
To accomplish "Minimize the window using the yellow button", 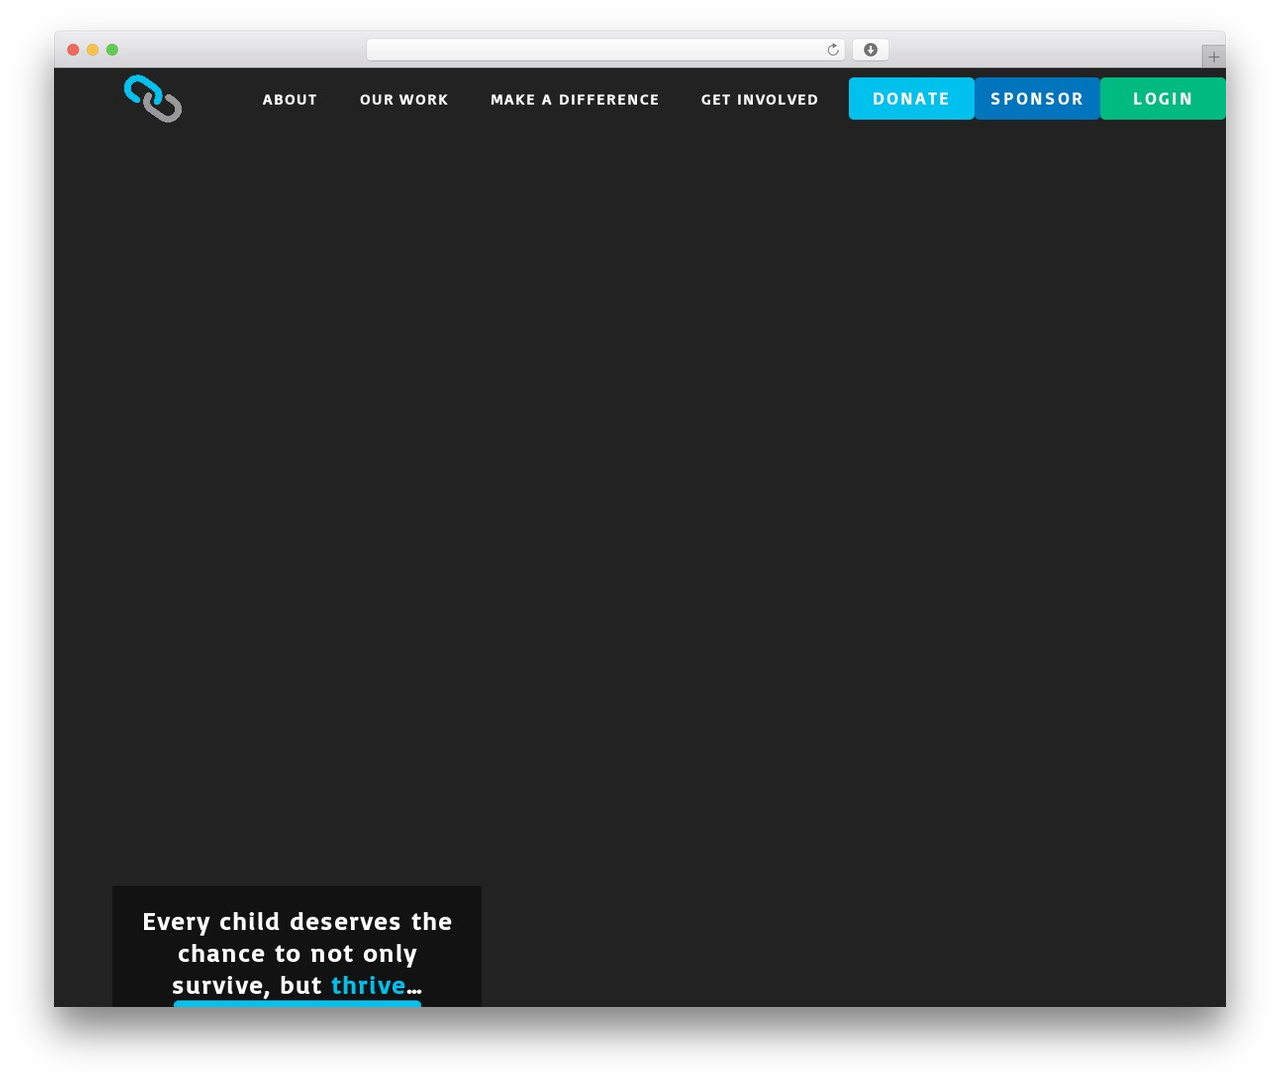I will tap(92, 50).
